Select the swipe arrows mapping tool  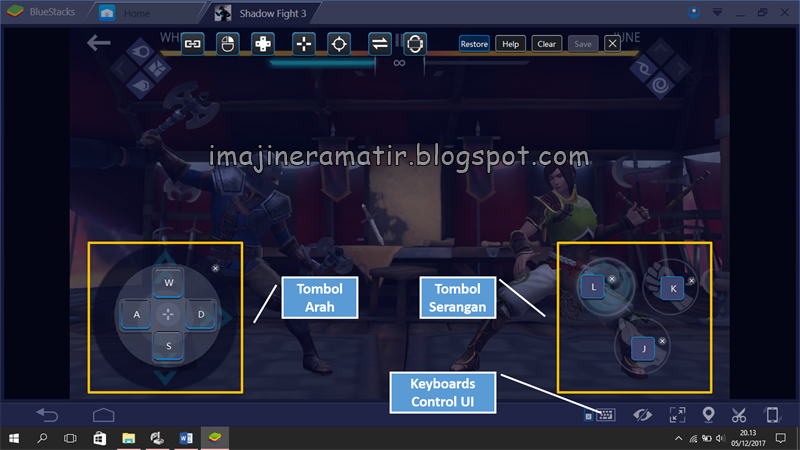(x=380, y=44)
